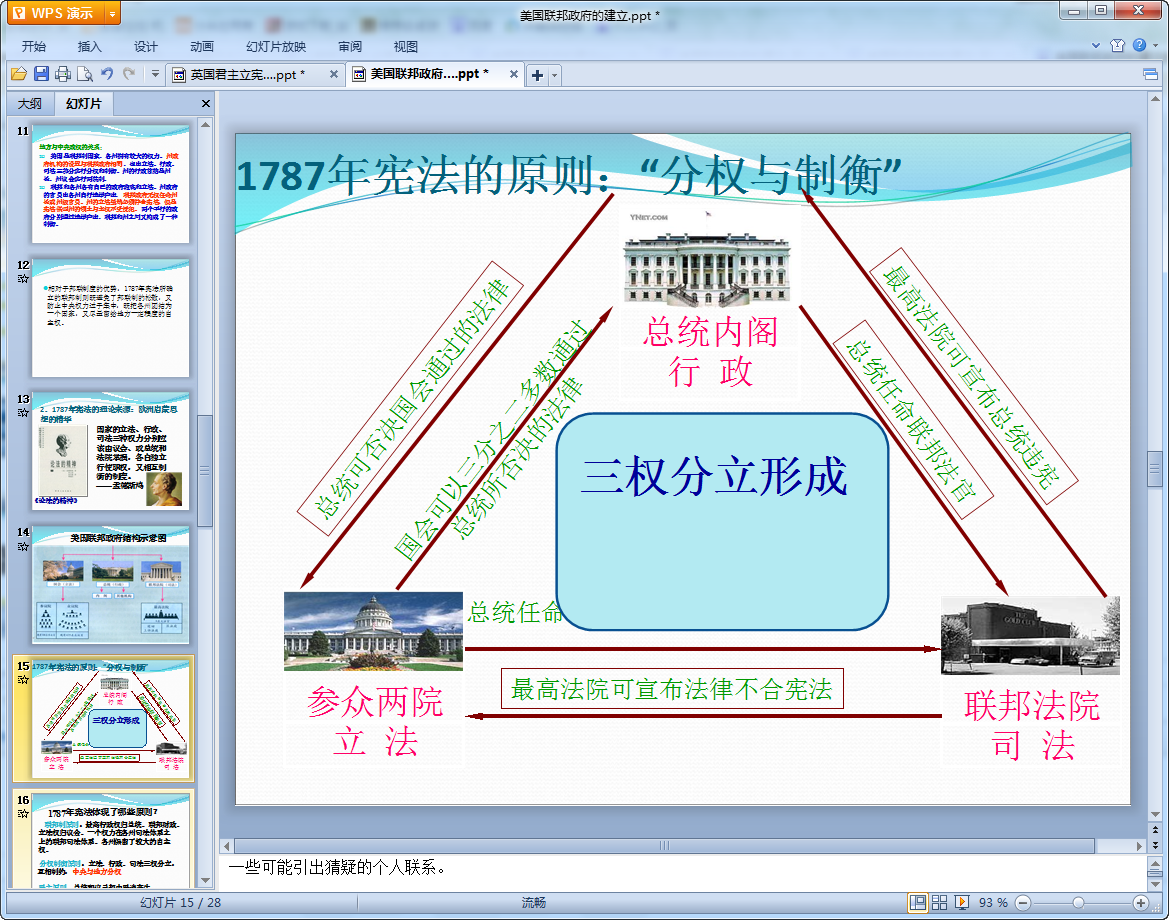This screenshot has width=1169, height=920.
Task: Switch to 大纲 outline pane tab
Action: tap(30, 104)
